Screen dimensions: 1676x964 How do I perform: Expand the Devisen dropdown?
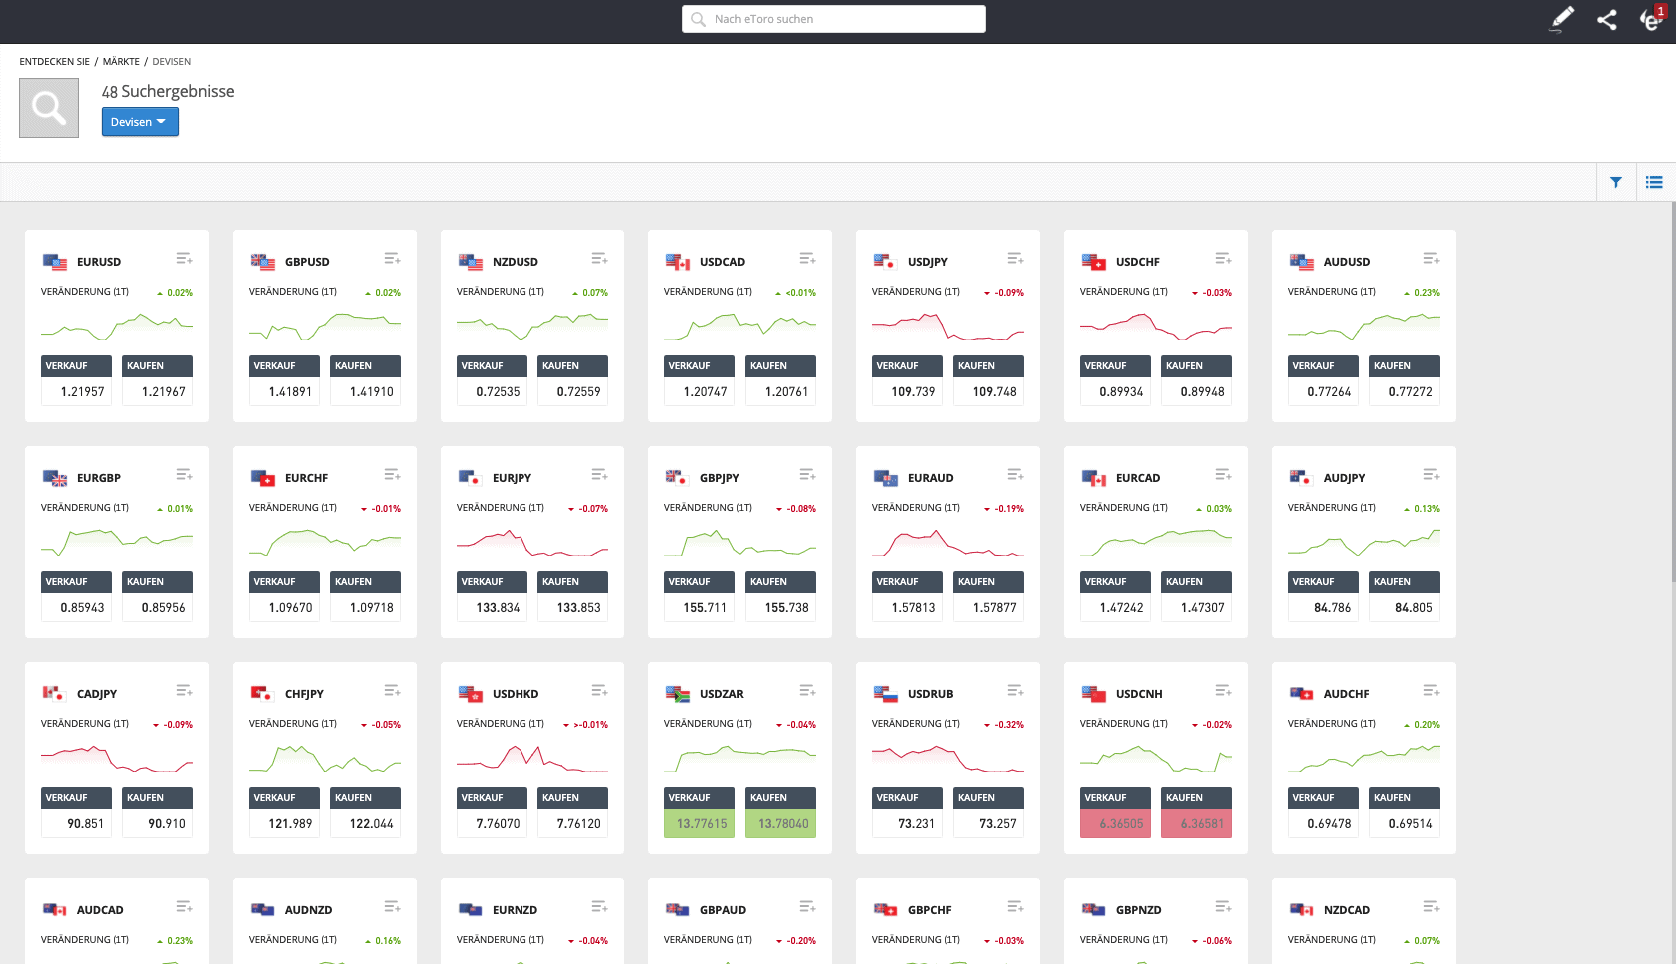point(140,122)
